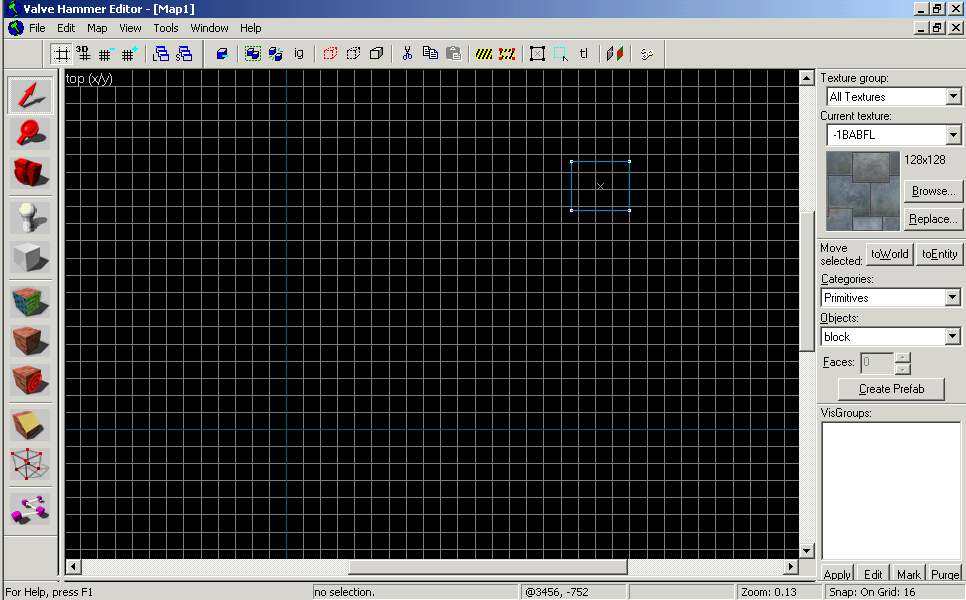Screen dimensions: 966x600
Task: Toggle the 2D grid display
Action: [61, 54]
